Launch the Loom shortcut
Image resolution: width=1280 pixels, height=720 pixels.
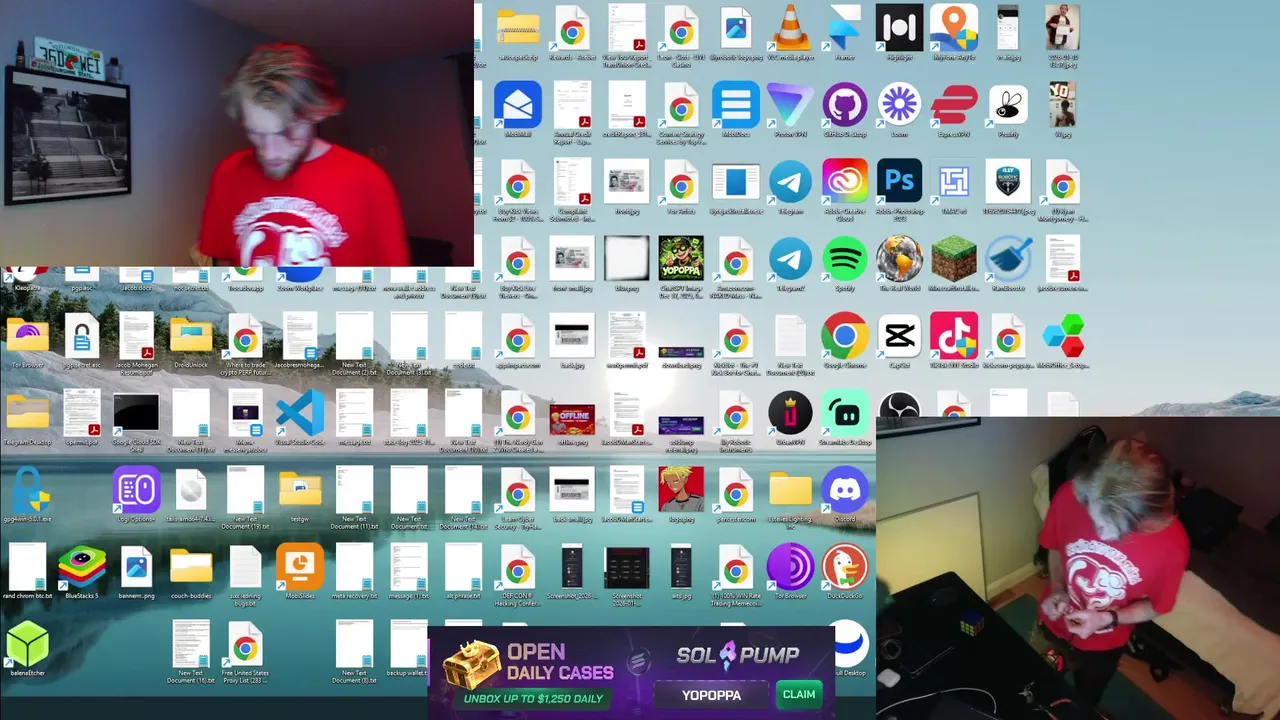coord(899,105)
